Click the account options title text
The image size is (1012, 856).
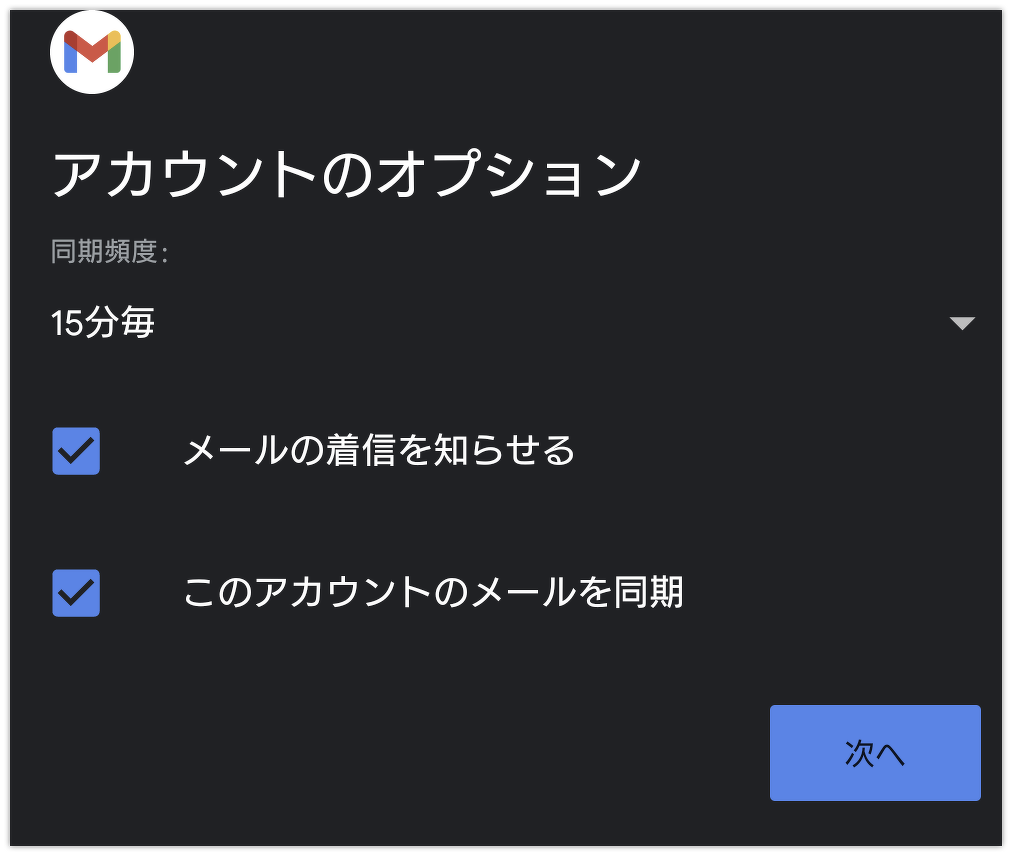pos(345,175)
